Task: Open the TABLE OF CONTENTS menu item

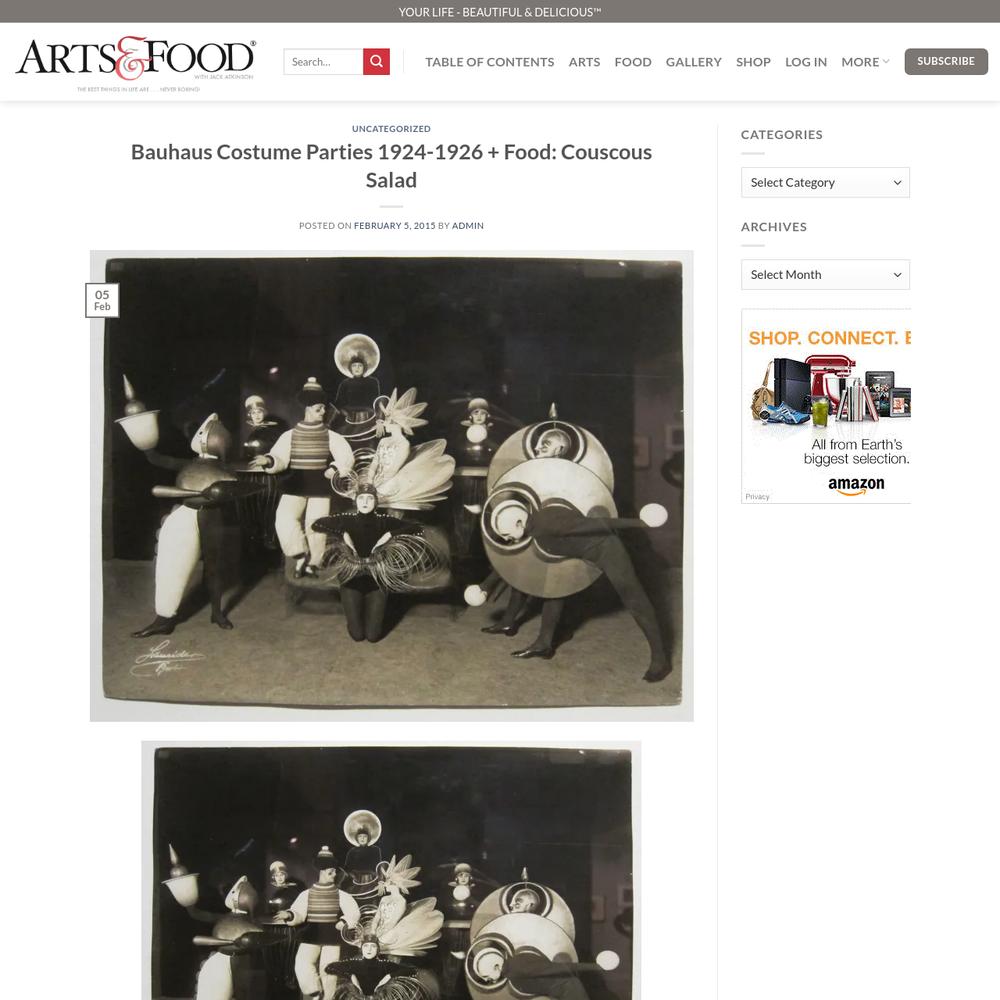Action: pos(490,62)
